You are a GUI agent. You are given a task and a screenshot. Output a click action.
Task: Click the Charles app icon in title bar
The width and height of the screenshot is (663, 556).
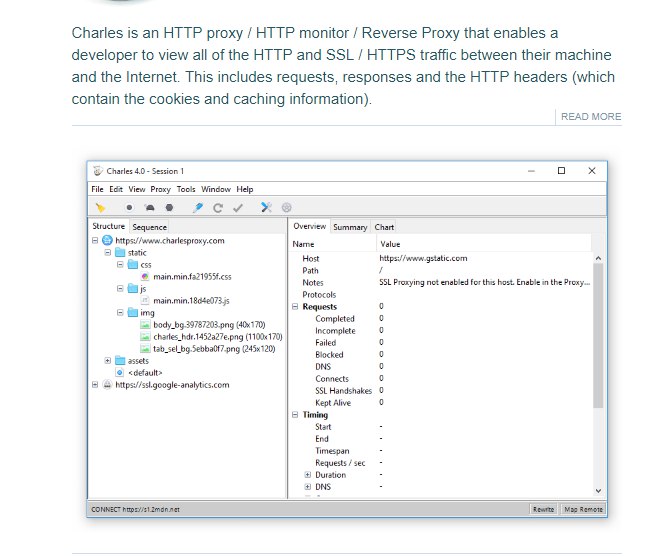click(98, 171)
